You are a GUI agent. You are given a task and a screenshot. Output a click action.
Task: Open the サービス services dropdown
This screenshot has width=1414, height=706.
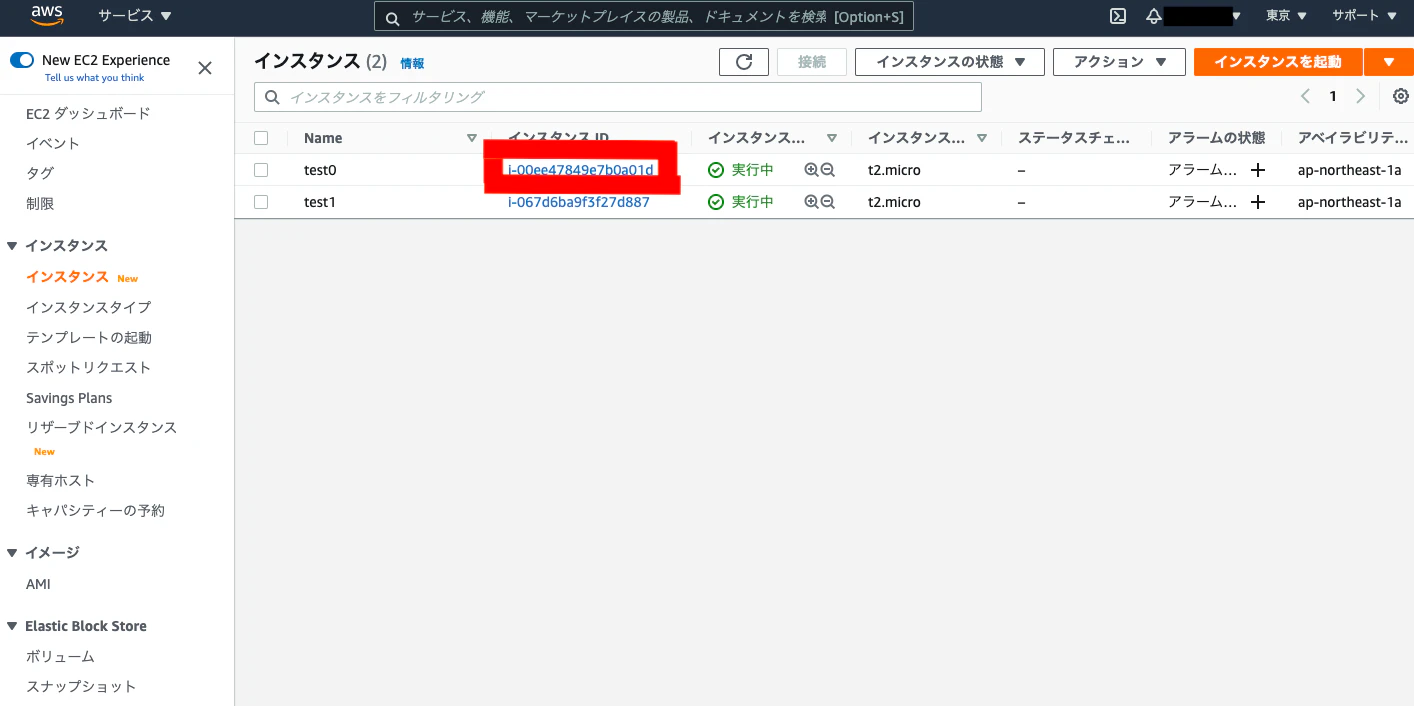coord(135,16)
